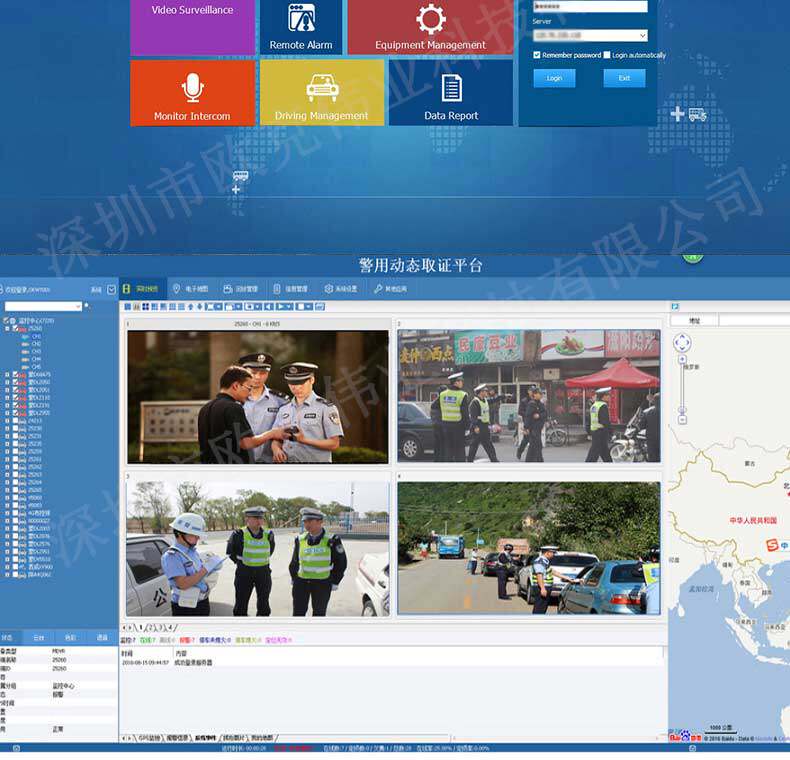Open the GPS监控 bottom tab
The image size is (790, 760).
point(149,738)
